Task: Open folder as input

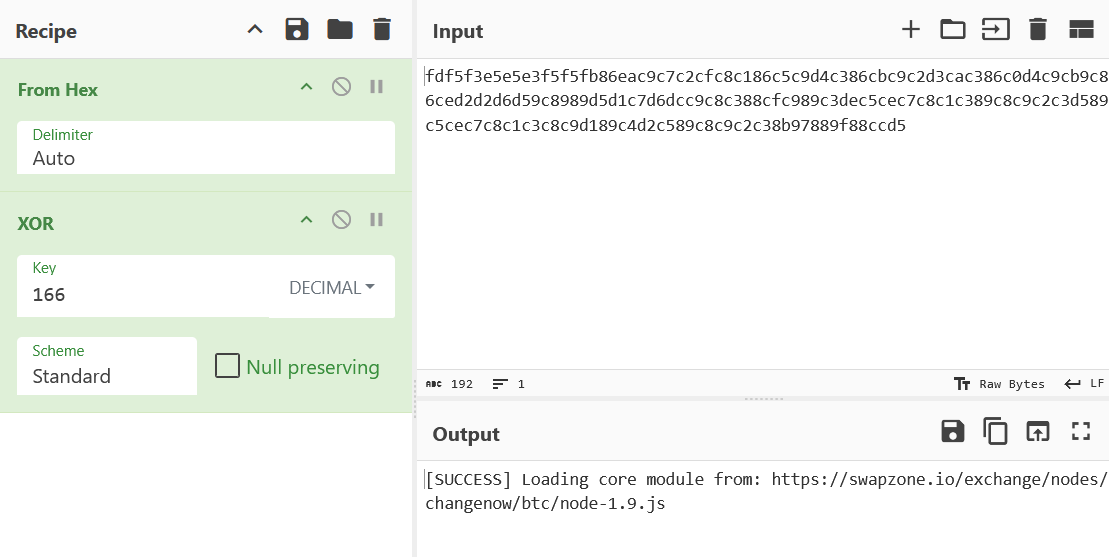Action: point(953,30)
